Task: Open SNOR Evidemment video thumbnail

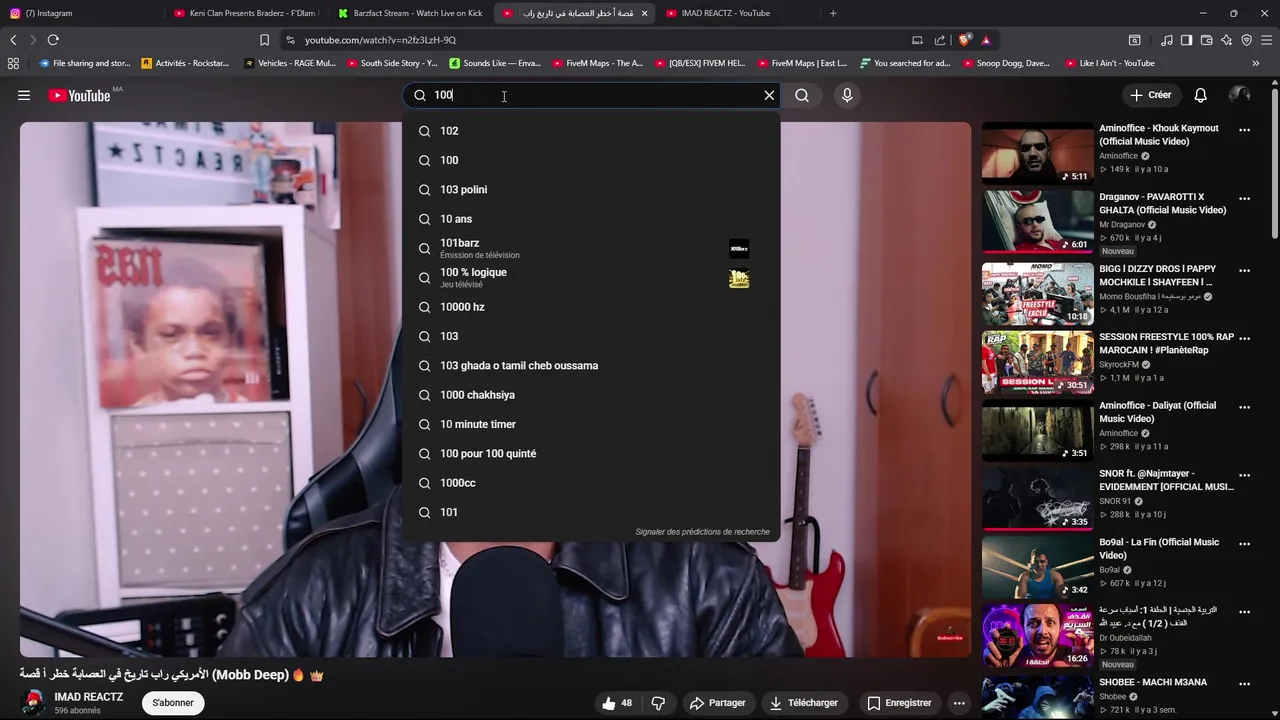Action: pyautogui.click(x=1037, y=498)
